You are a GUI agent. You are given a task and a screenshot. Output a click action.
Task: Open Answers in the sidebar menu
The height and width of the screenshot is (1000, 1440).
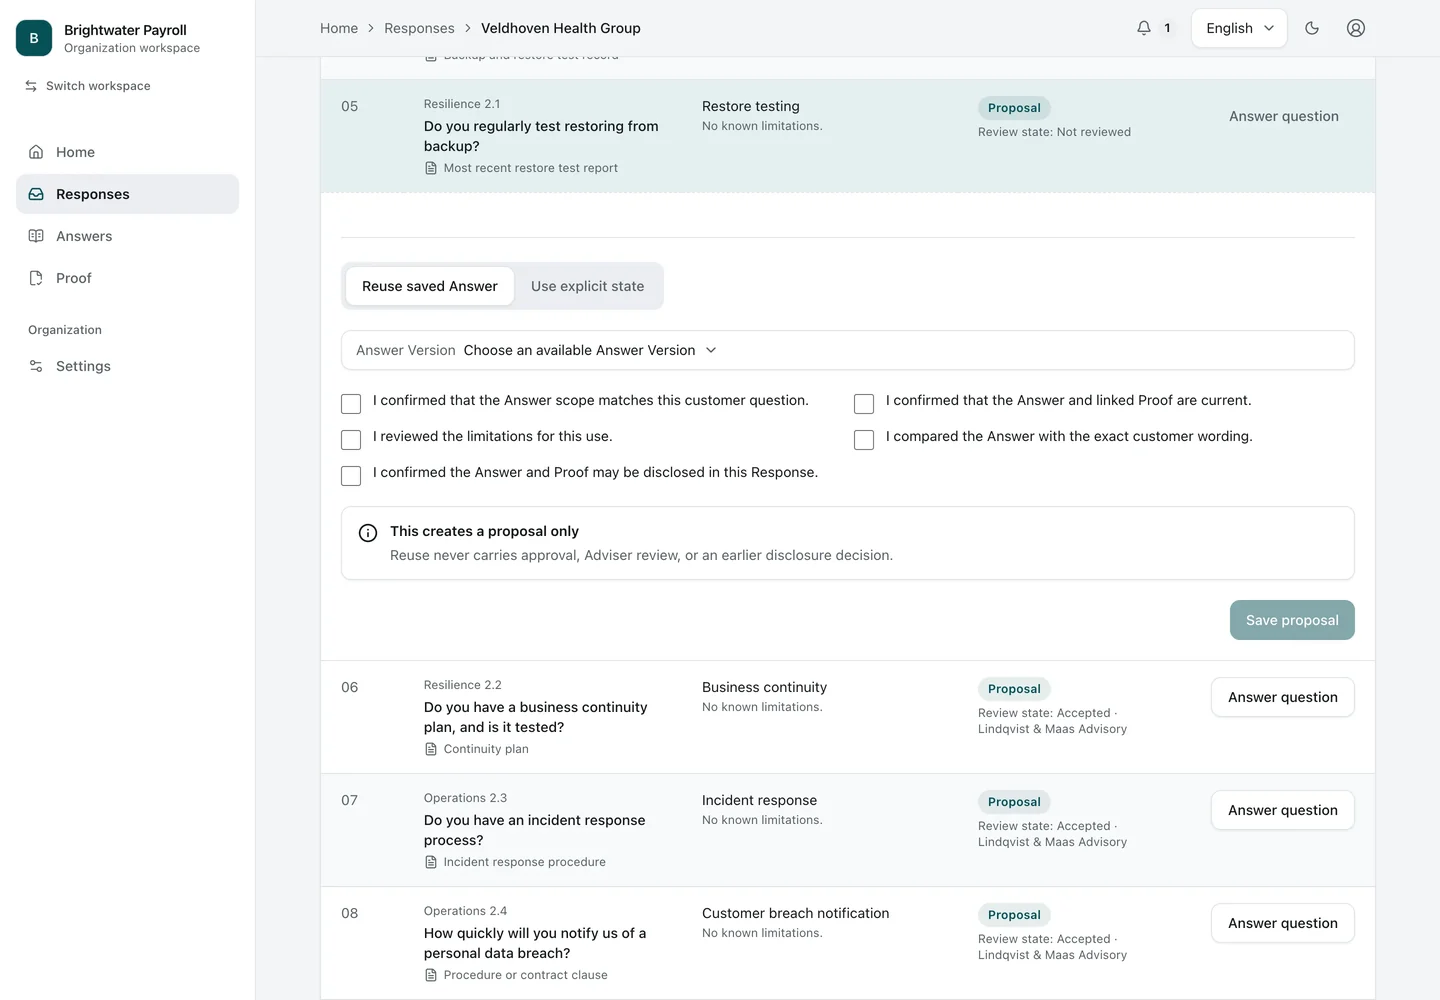[128, 236]
